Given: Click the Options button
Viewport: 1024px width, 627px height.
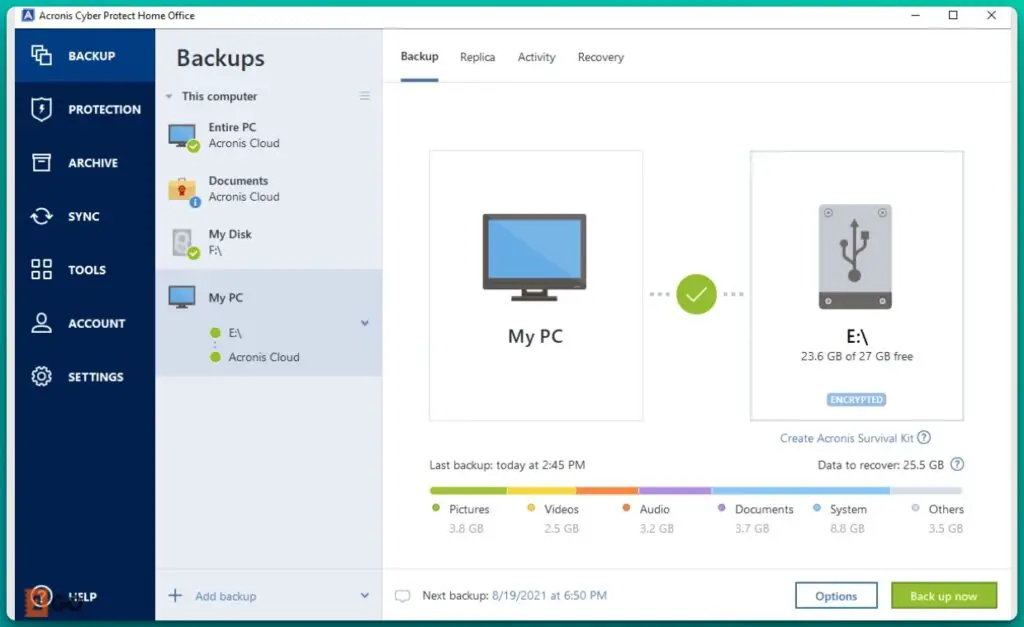Looking at the screenshot, I should pos(836,596).
